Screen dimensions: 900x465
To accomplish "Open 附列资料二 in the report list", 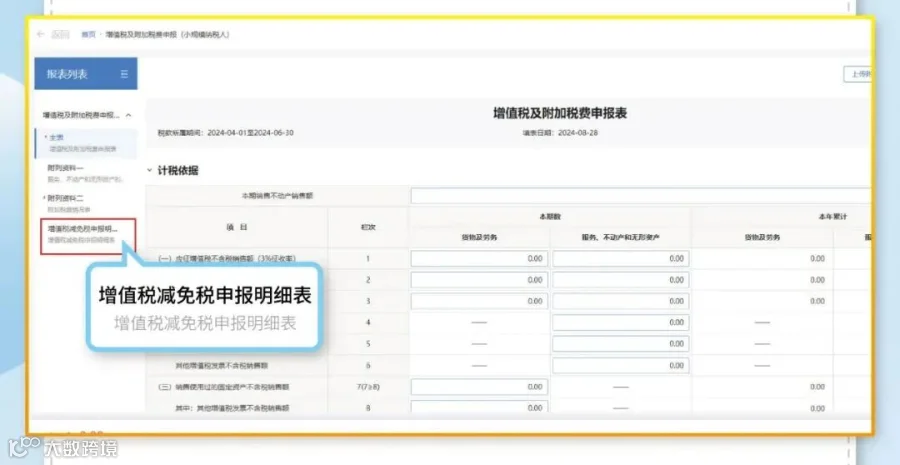I will point(86,203).
